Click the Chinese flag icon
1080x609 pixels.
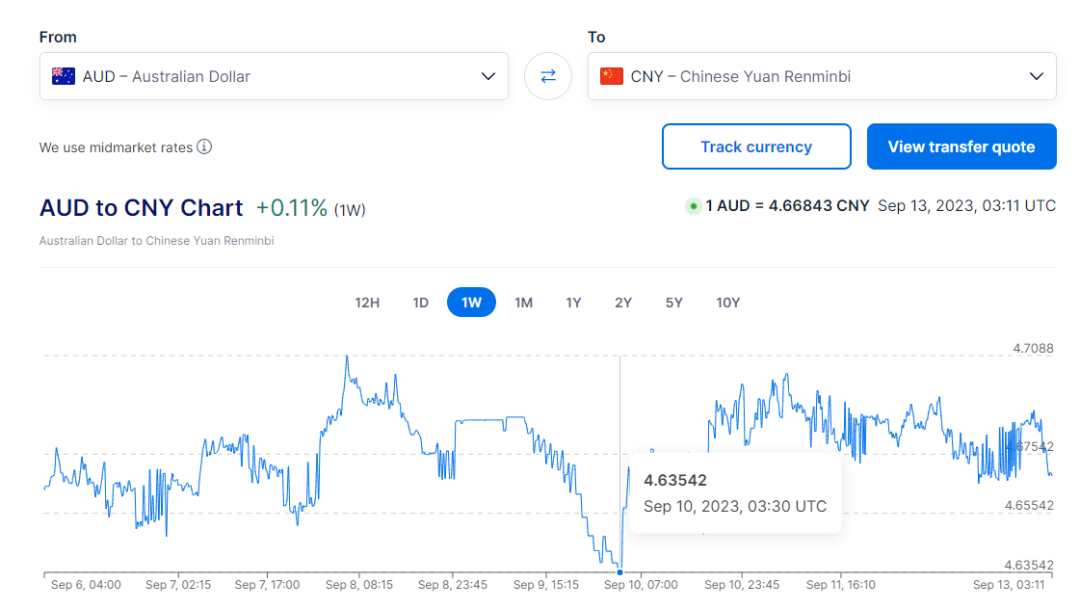[611, 76]
